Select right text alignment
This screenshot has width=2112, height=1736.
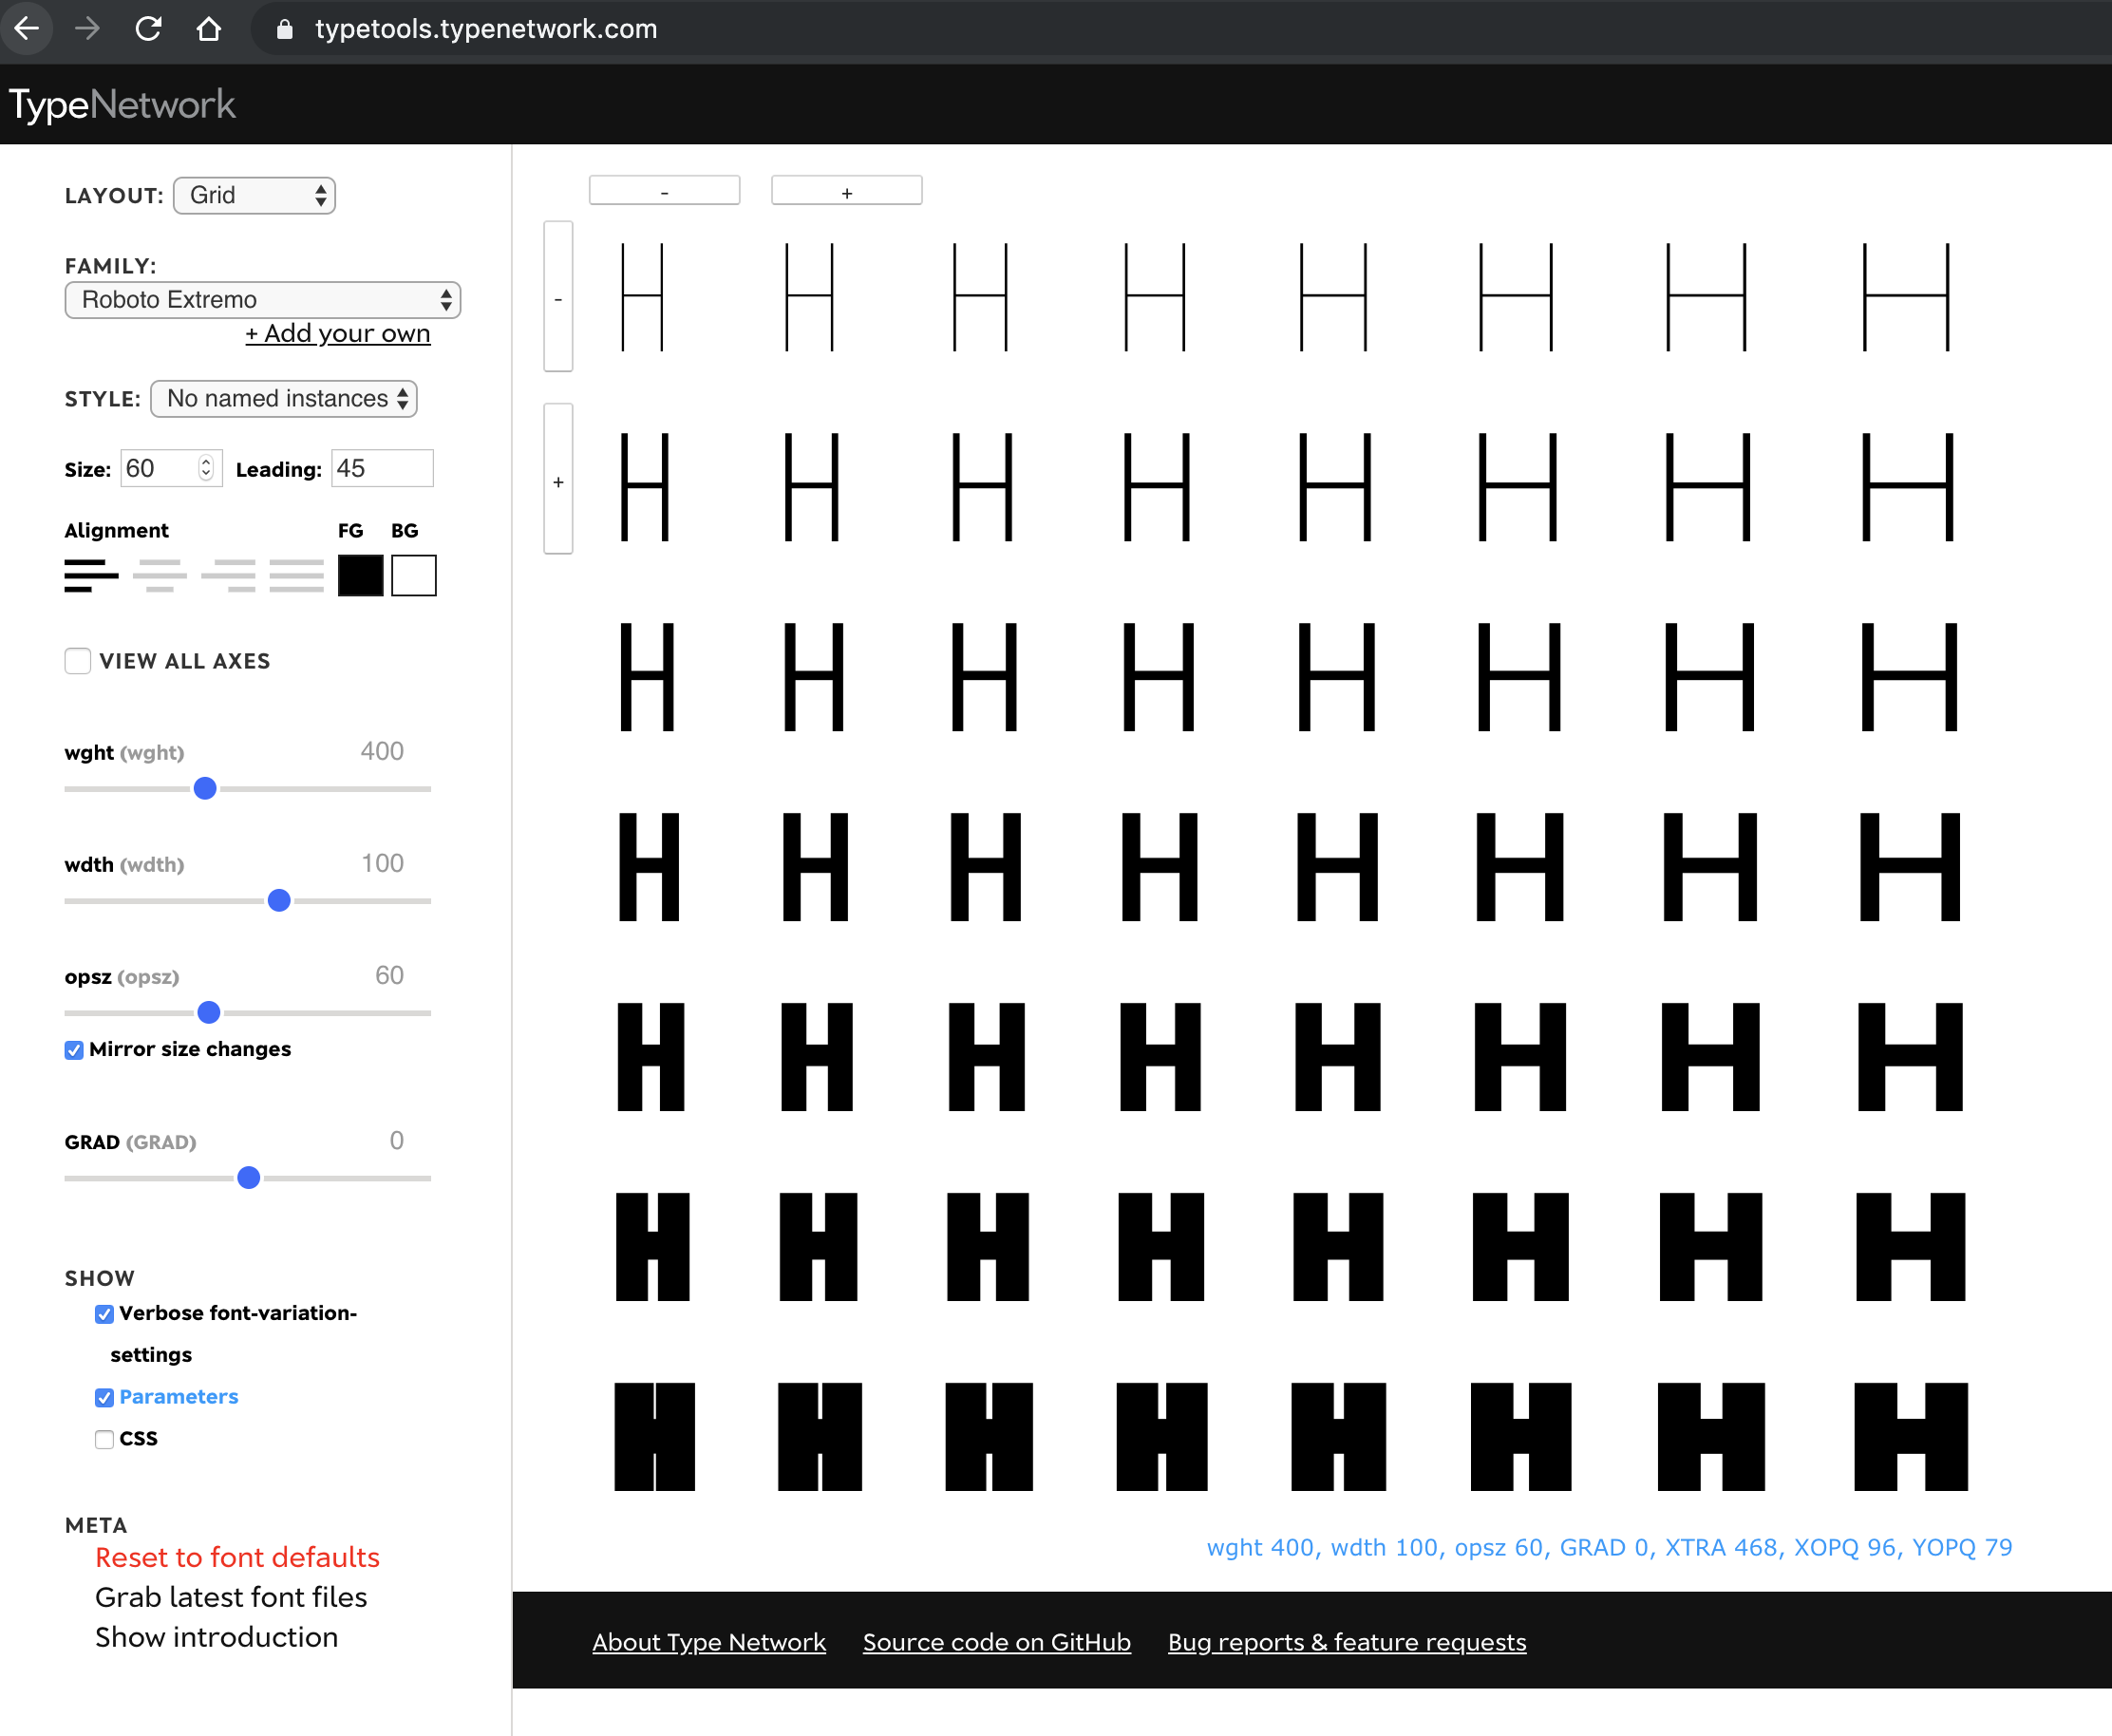coord(228,576)
